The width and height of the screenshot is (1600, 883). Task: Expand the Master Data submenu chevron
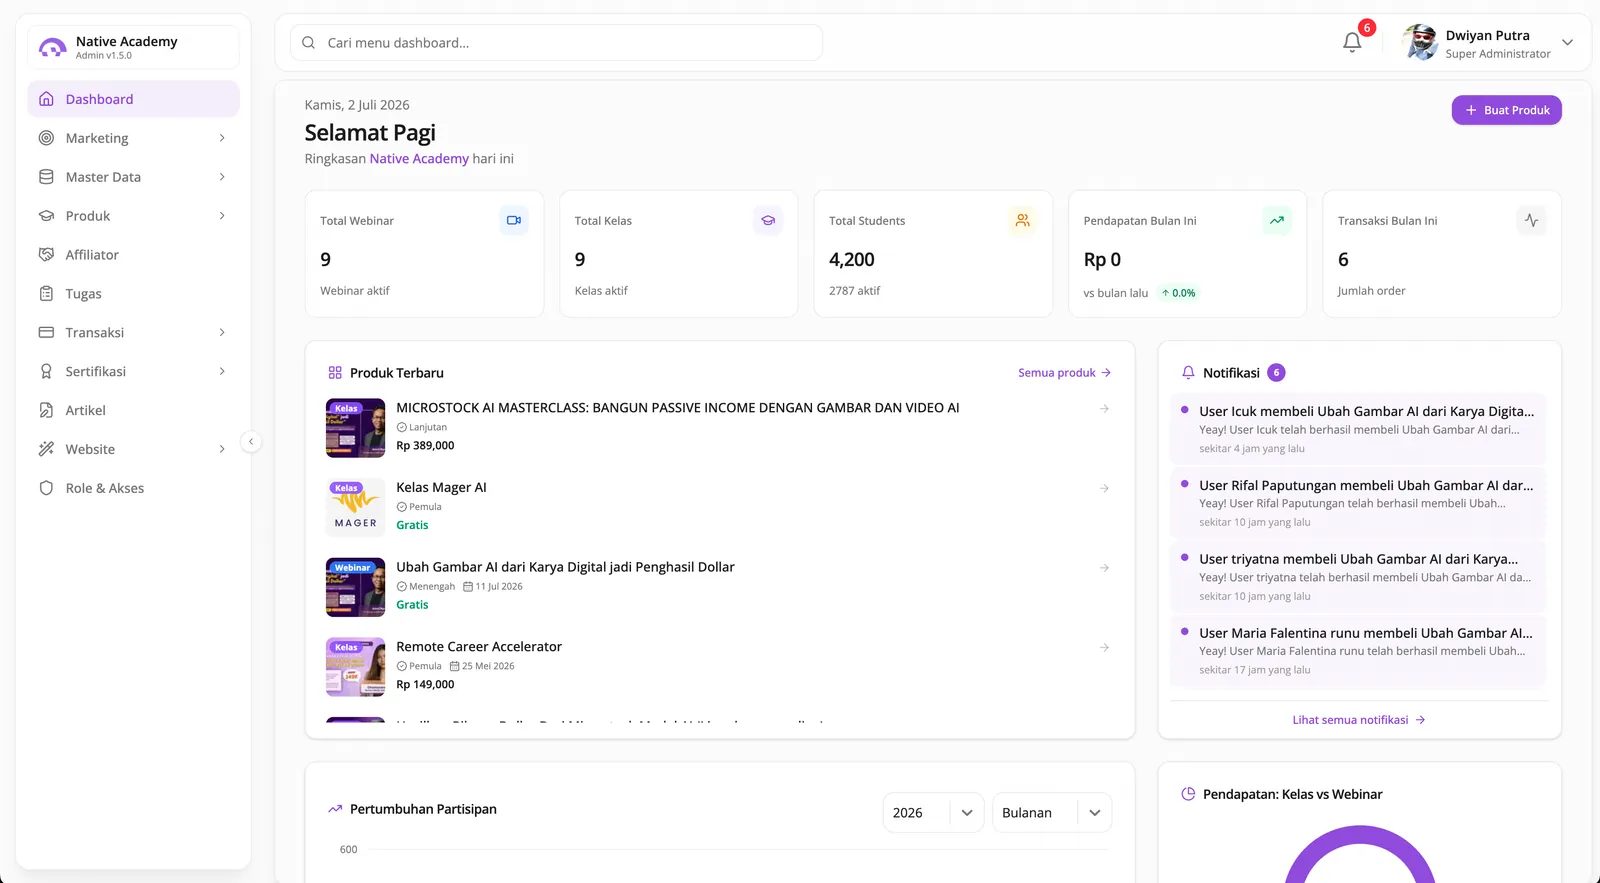222,177
